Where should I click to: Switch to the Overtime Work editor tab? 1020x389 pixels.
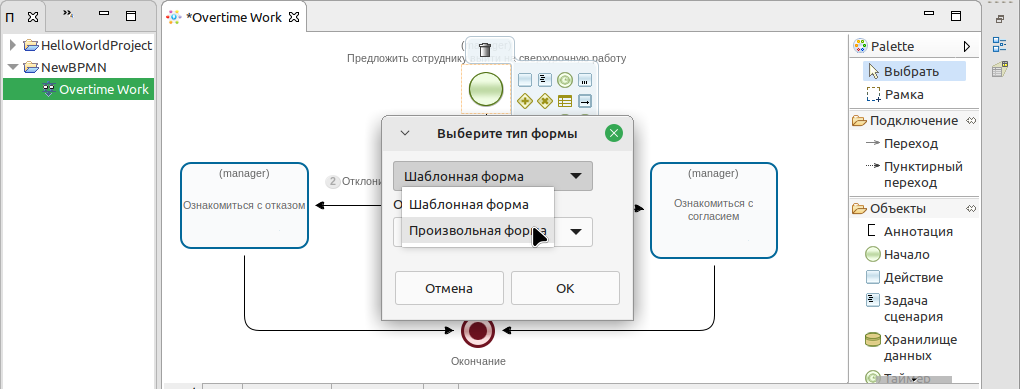234,18
